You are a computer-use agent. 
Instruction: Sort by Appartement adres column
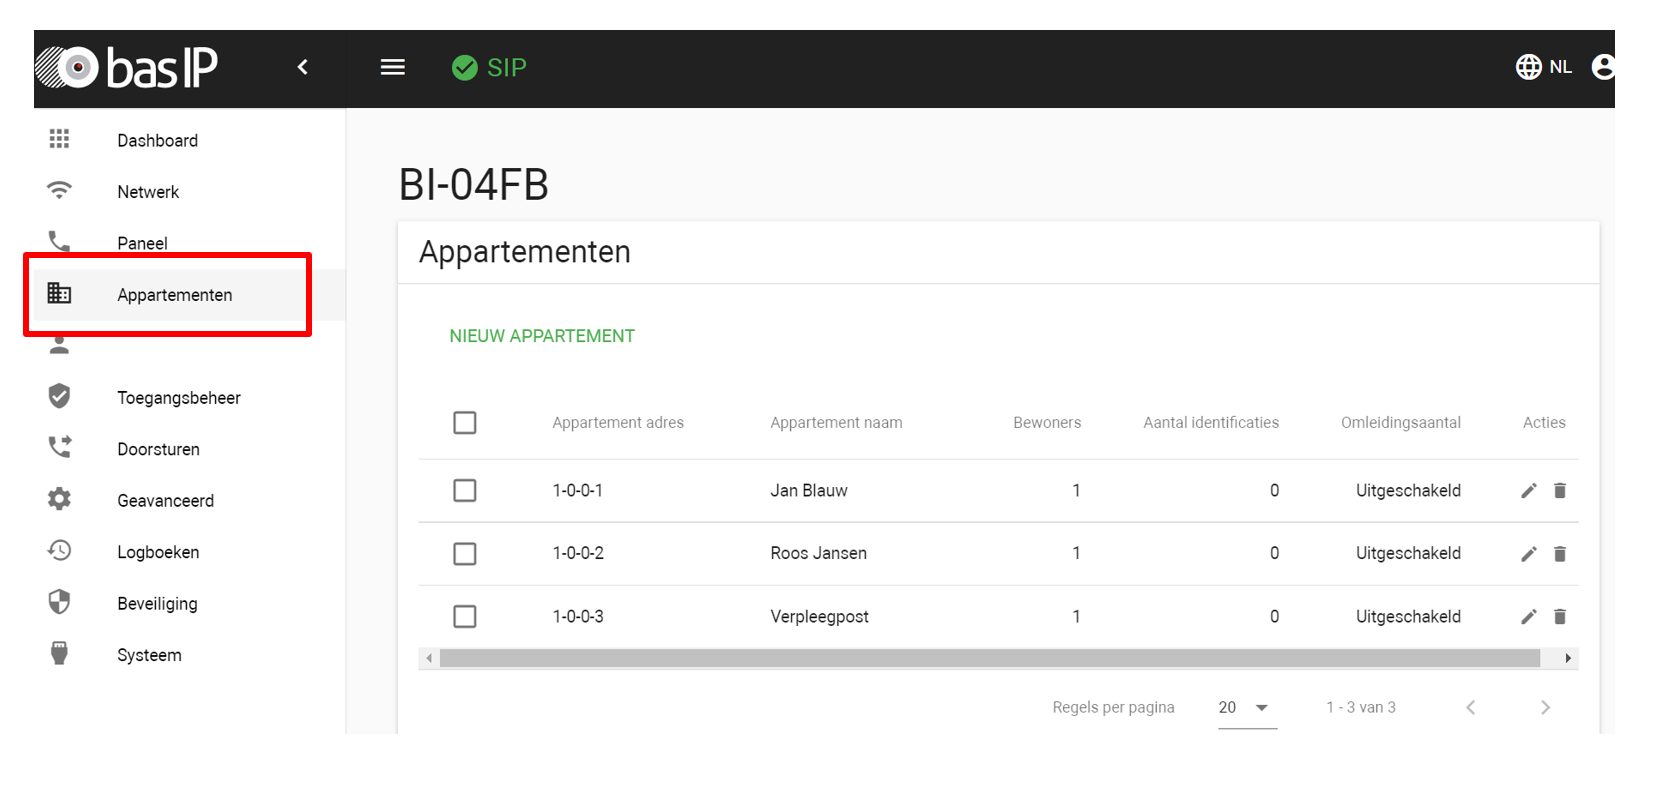618,423
